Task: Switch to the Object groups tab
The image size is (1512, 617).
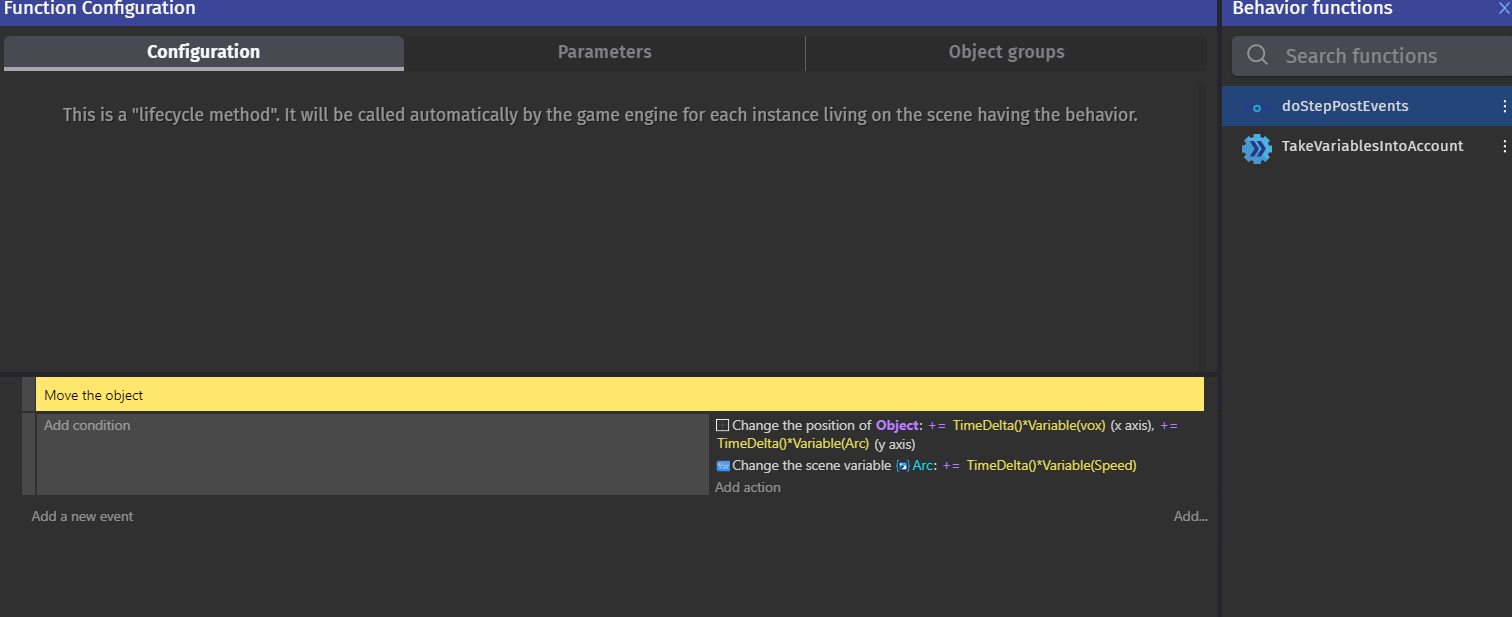Action: click(x=1005, y=51)
